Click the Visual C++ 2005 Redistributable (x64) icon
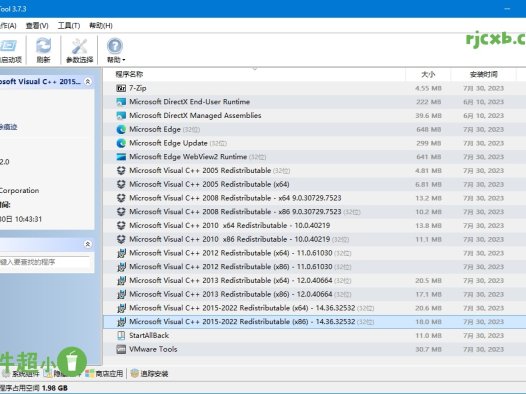The width and height of the screenshot is (526, 394). (121, 184)
